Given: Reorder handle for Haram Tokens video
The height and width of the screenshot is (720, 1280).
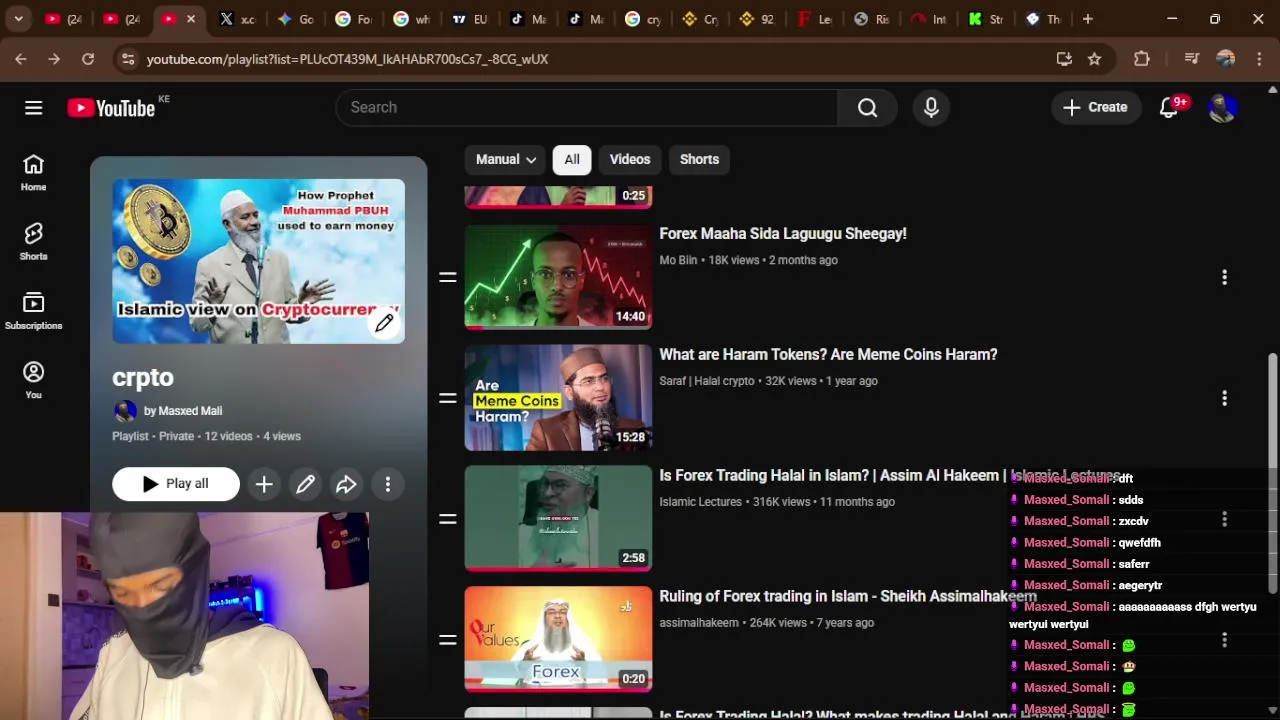Looking at the screenshot, I should 448,398.
